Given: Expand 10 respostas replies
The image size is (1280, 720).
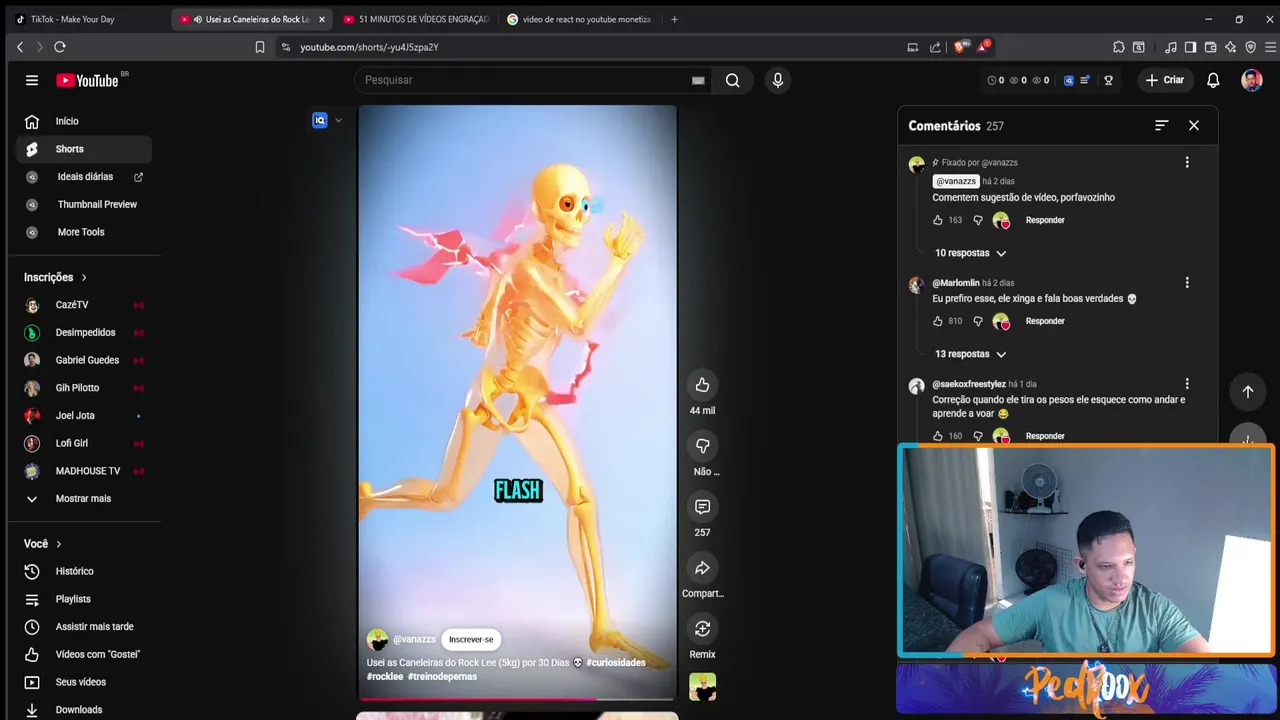Looking at the screenshot, I should pos(970,253).
